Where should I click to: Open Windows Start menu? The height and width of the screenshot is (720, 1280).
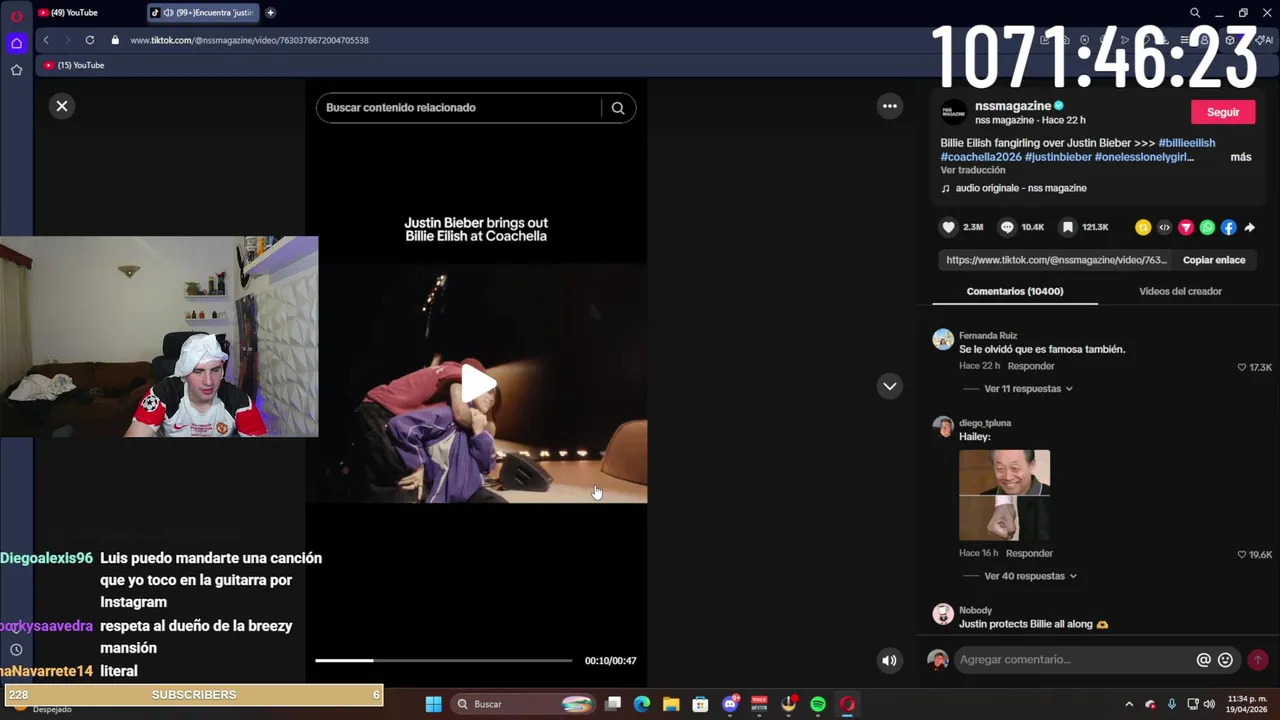[x=433, y=704]
